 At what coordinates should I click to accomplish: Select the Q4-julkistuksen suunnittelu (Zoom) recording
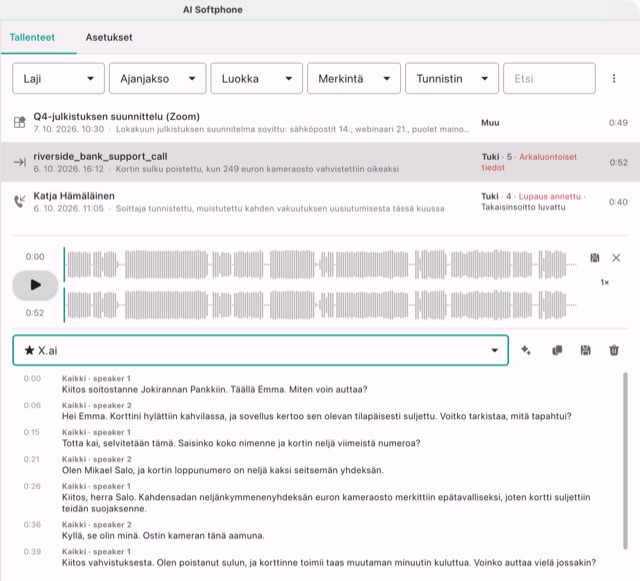tap(320, 122)
